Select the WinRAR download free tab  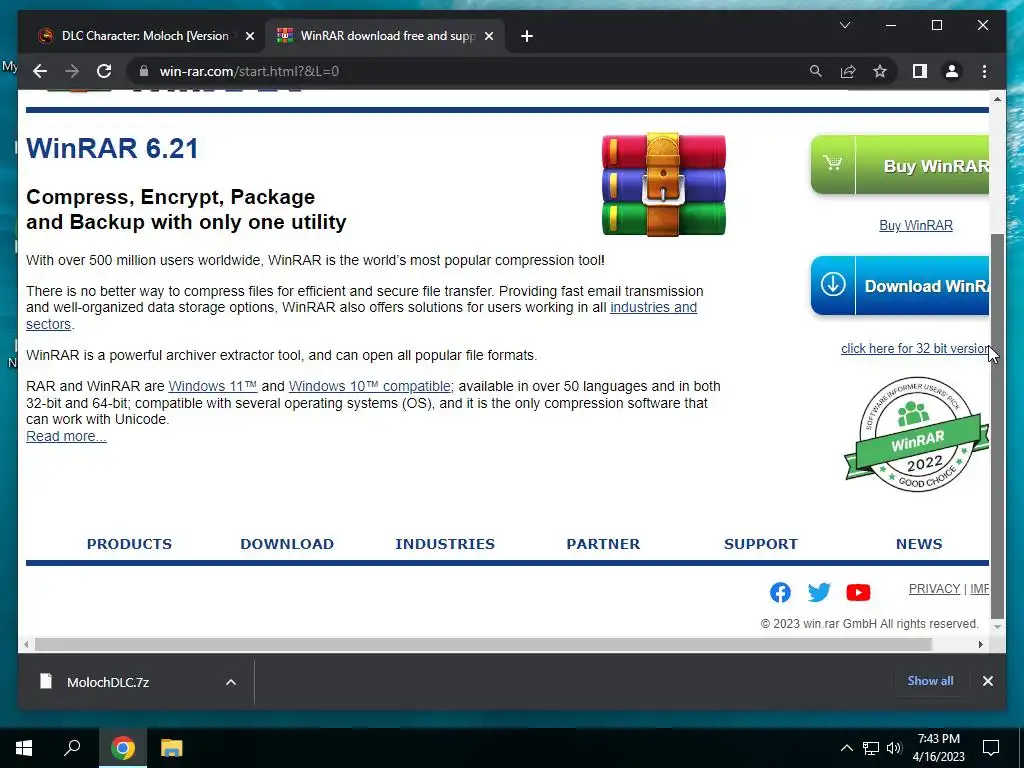pos(385,36)
